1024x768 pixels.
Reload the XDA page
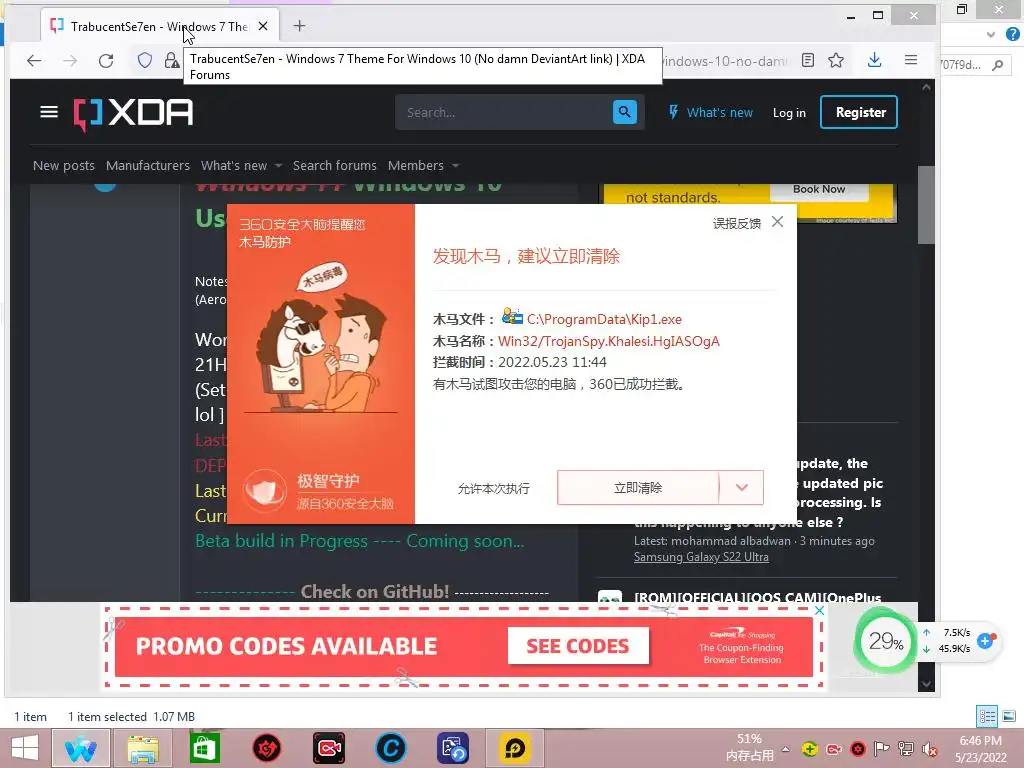(x=106, y=61)
